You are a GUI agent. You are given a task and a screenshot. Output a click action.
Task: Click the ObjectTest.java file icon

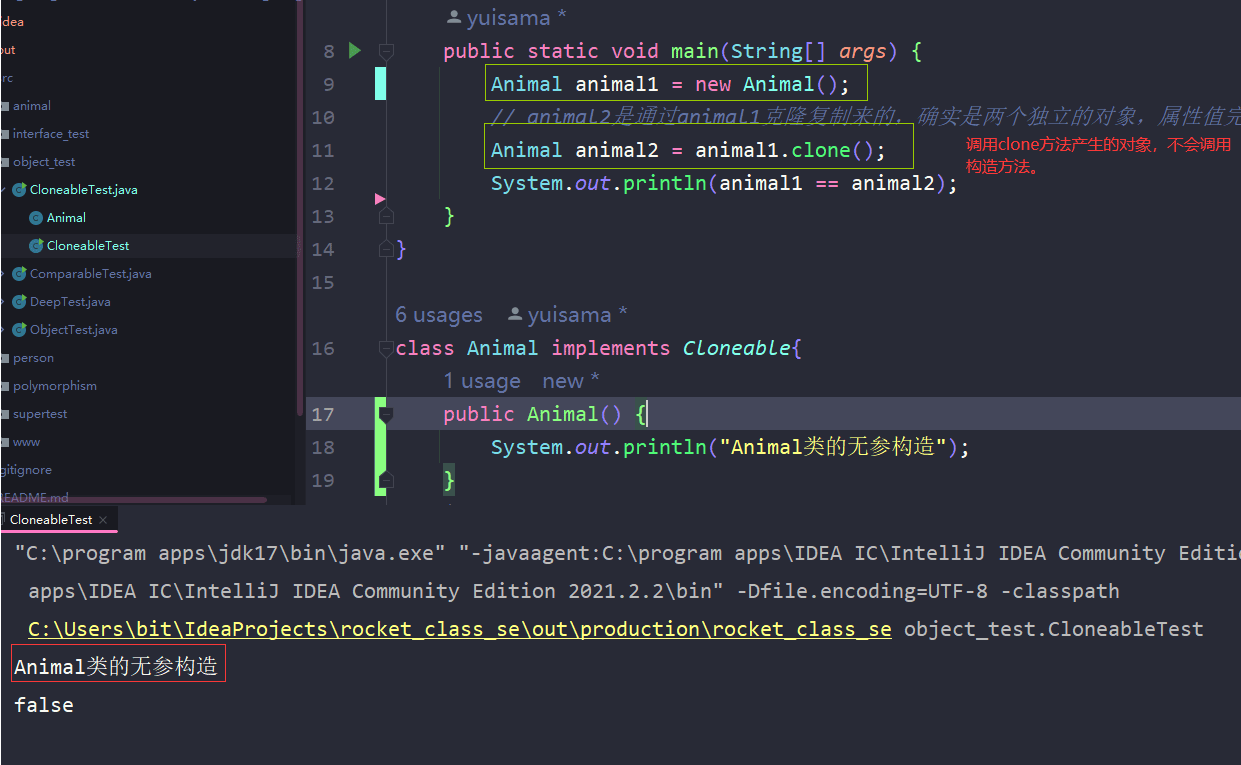19,330
